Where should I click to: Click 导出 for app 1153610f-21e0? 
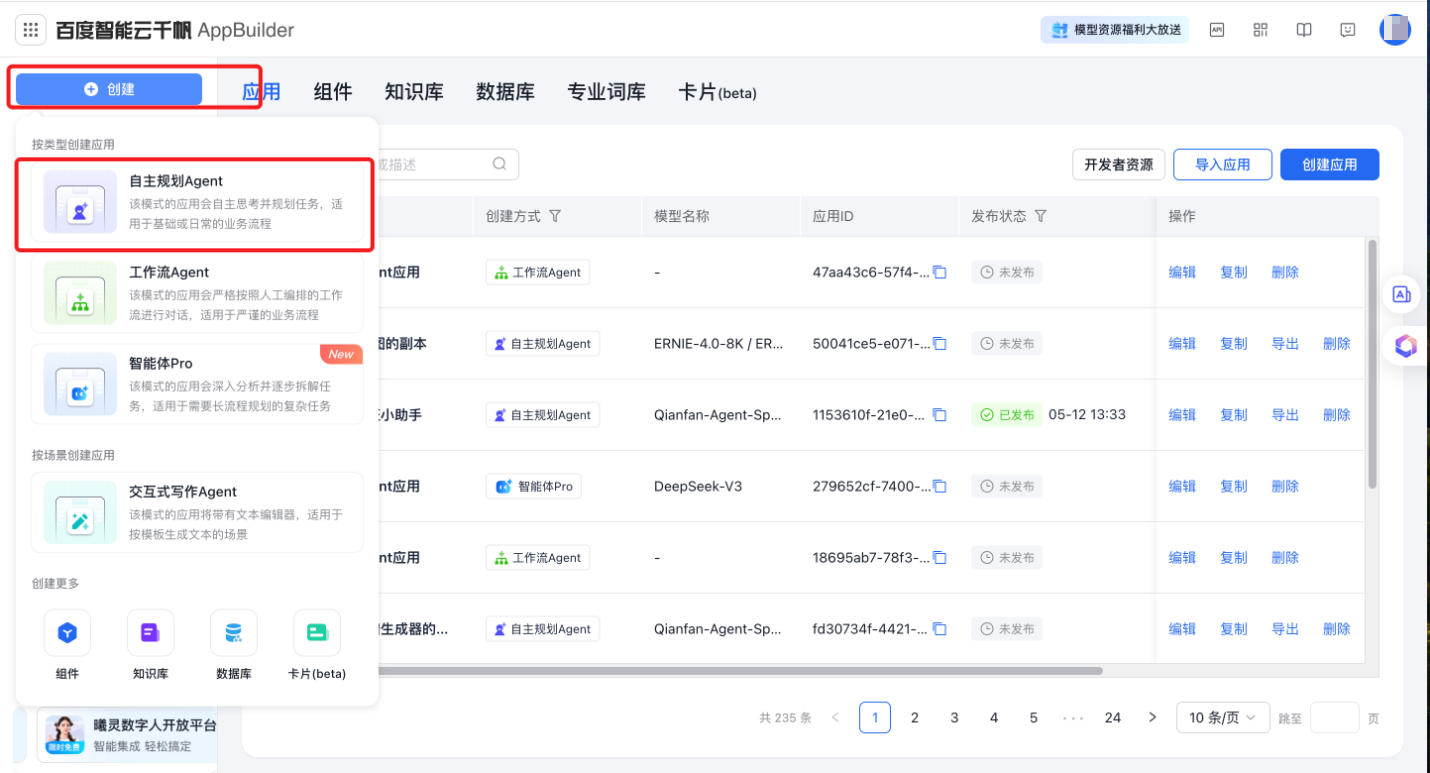[1285, 415]
